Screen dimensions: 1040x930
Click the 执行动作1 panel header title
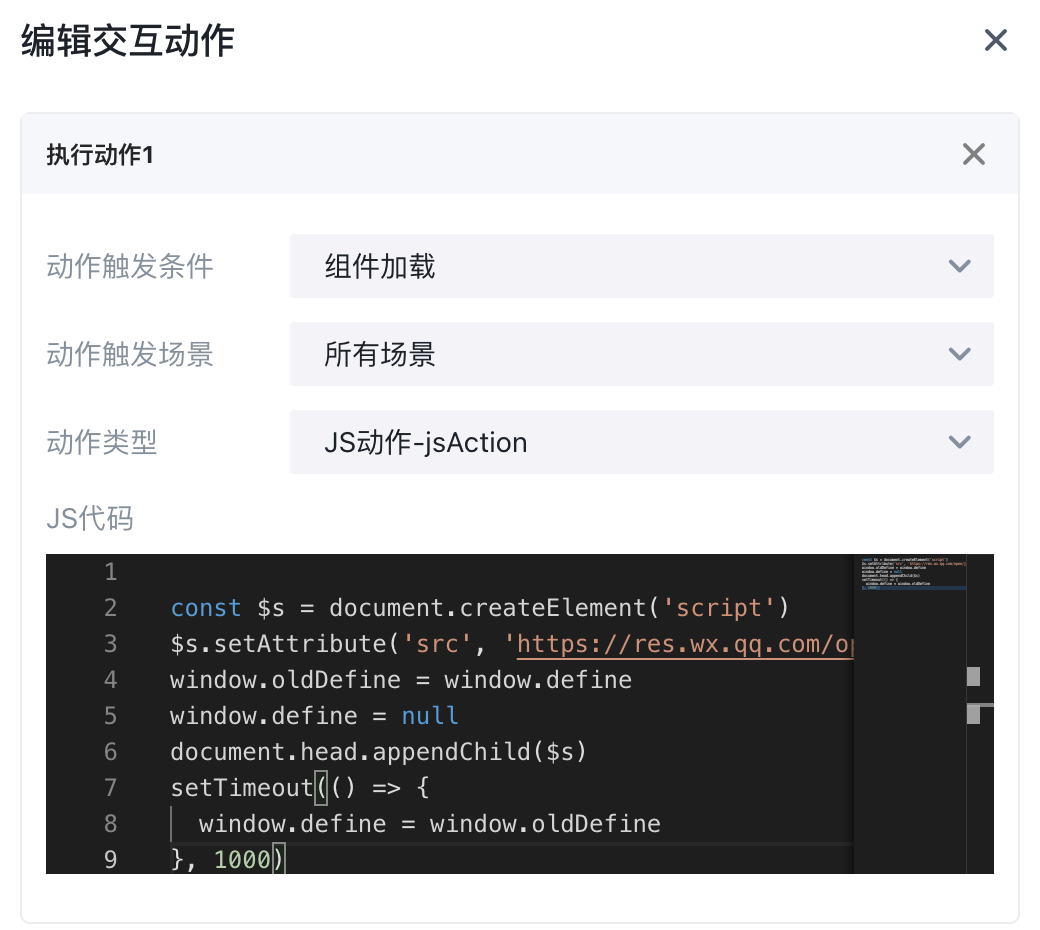(100, 155)
